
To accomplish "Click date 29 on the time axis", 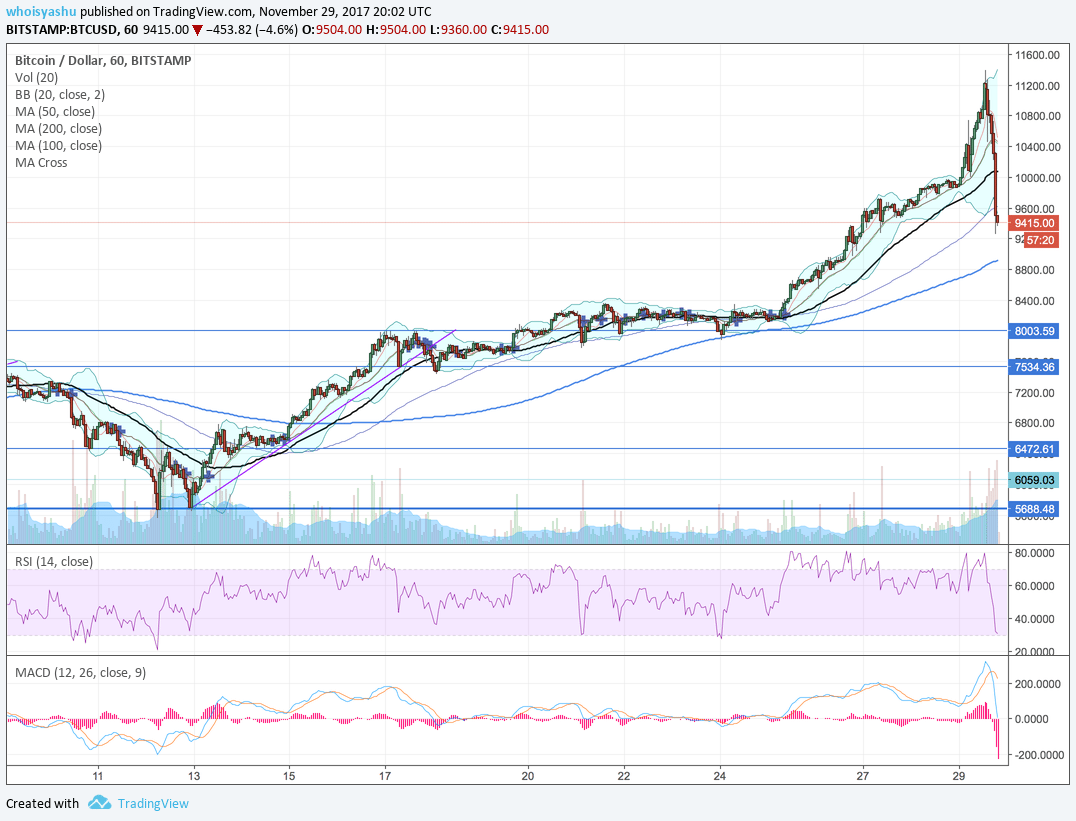I will click(x=959, y=776).
